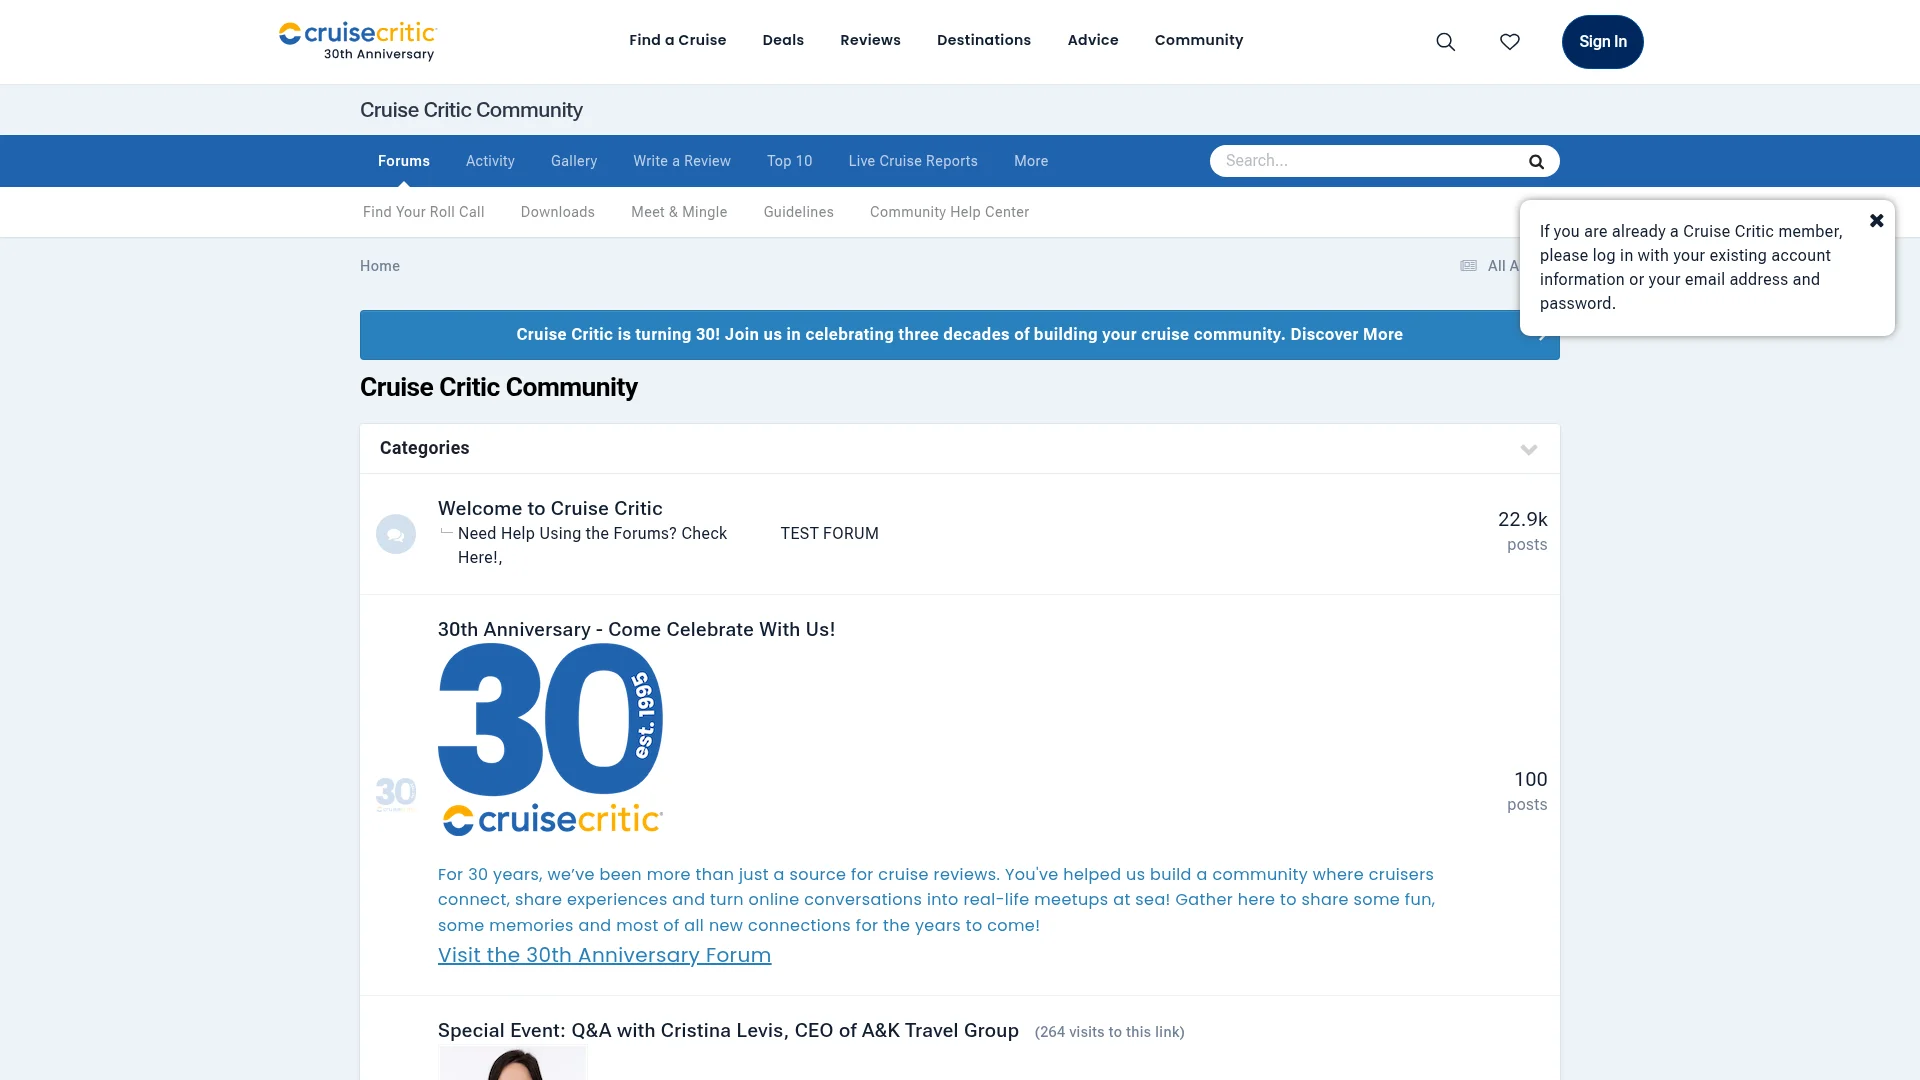Open Find Your Roll Call
Screen dimensions: 1920x1080
click(x=424, y=212)
